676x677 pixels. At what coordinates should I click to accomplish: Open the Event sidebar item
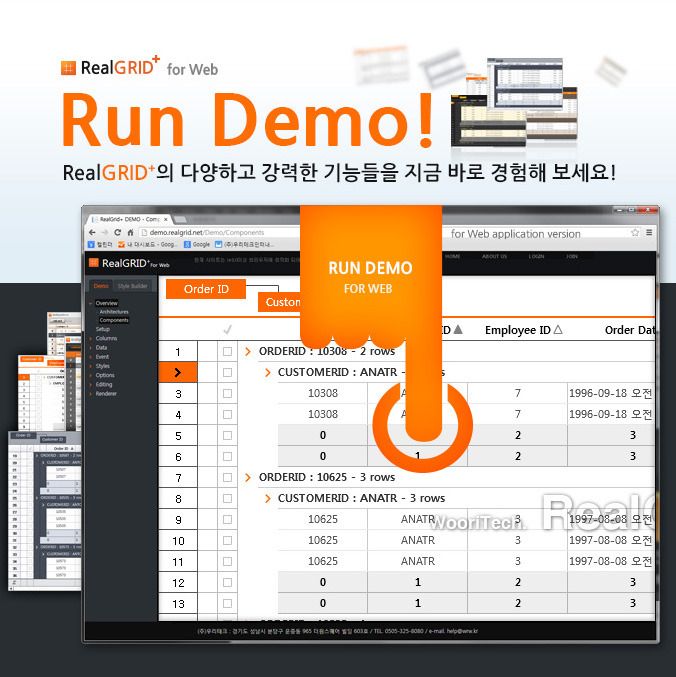tap(102, 357)
